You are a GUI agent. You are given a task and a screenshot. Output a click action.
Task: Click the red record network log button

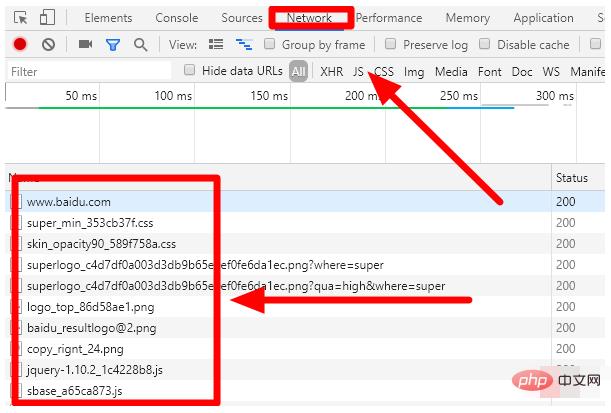pos(20,44)
